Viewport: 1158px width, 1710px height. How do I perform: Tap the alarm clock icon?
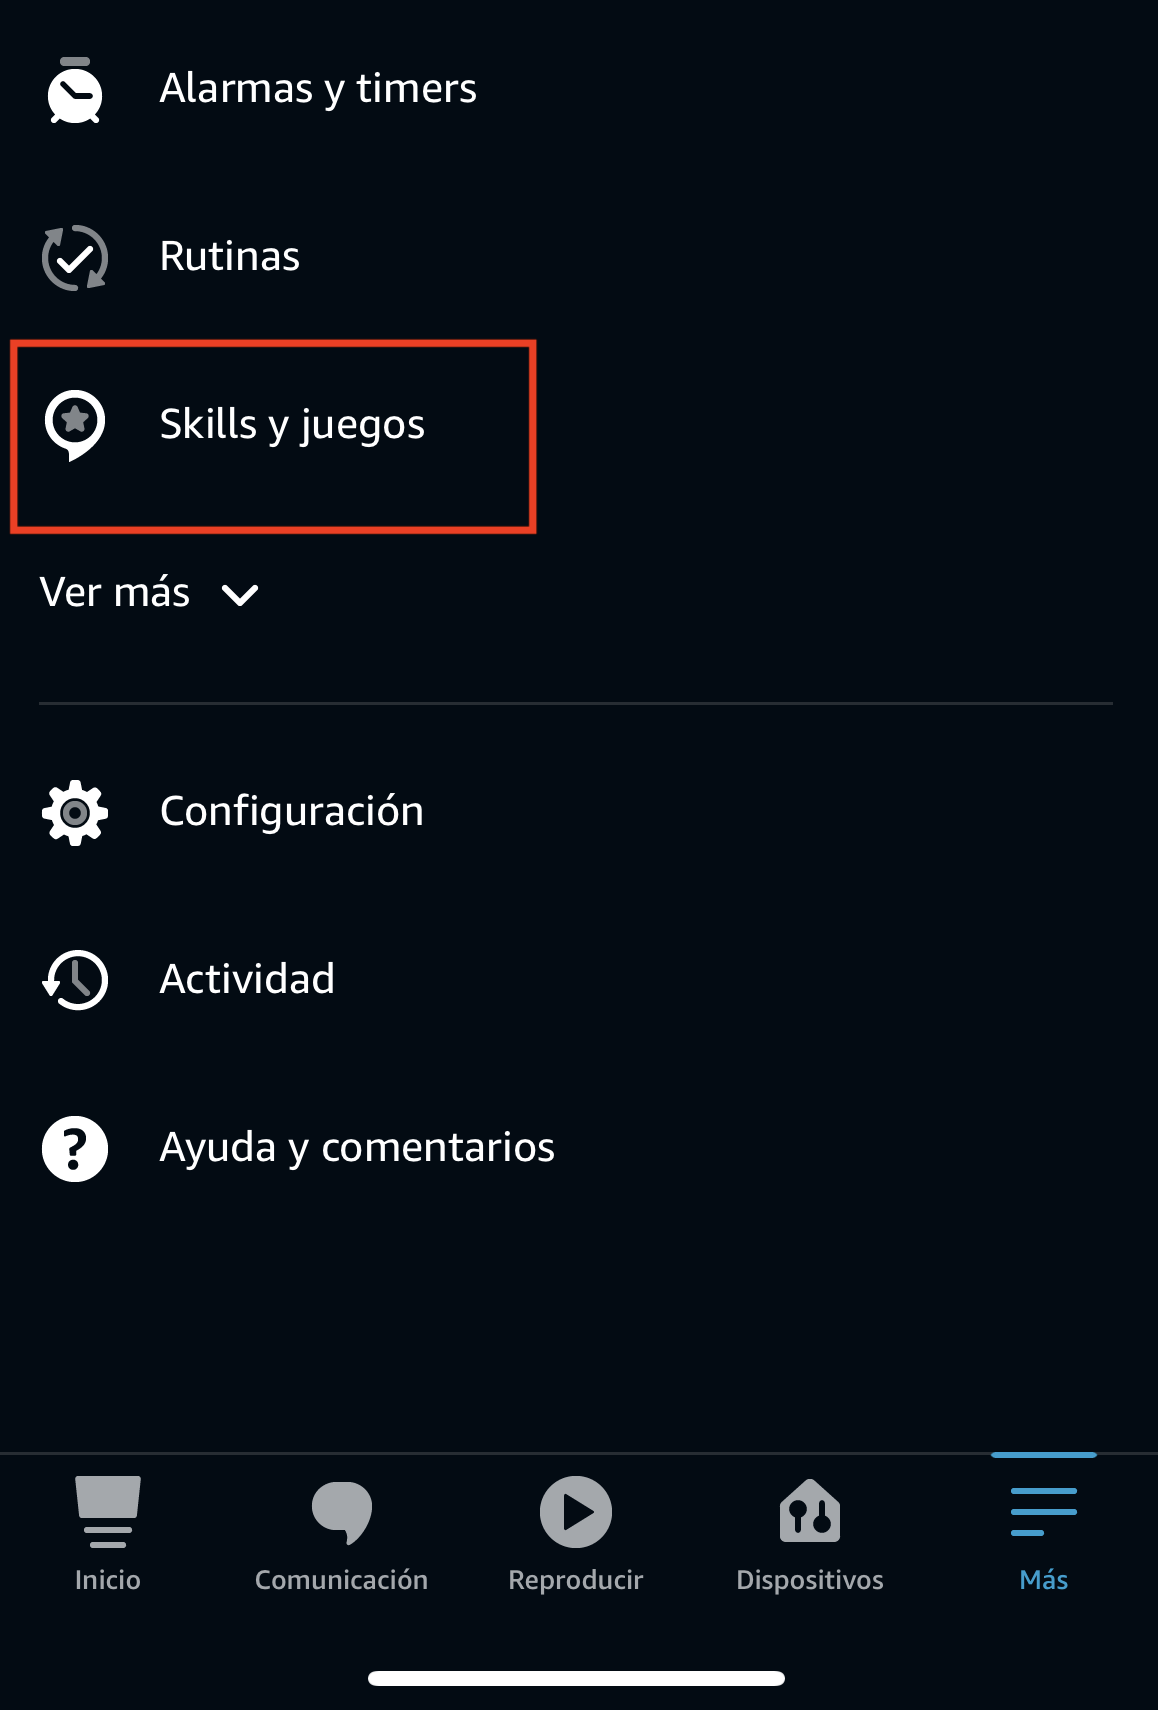[x=75, y=91]
